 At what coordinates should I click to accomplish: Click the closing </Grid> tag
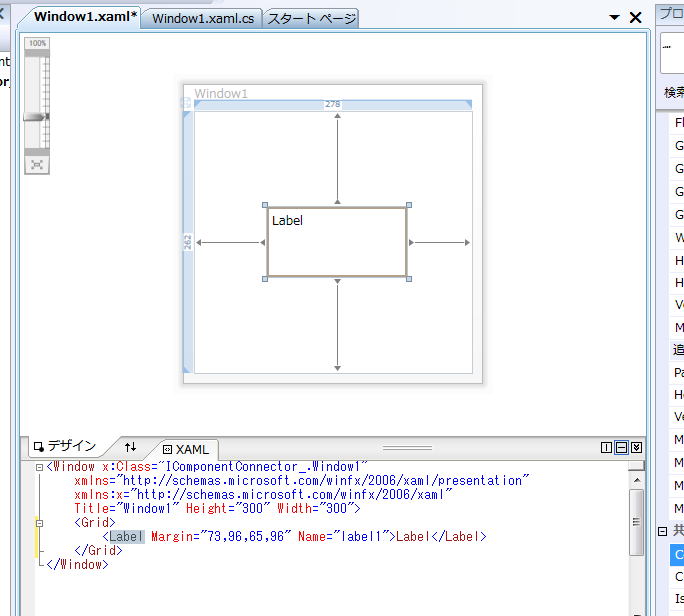pos(99,551)
